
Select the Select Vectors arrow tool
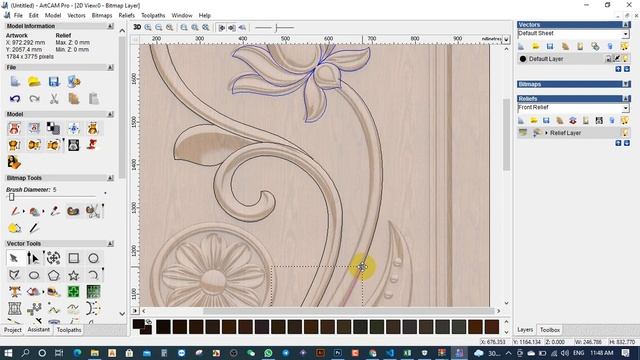click(14, 258)
